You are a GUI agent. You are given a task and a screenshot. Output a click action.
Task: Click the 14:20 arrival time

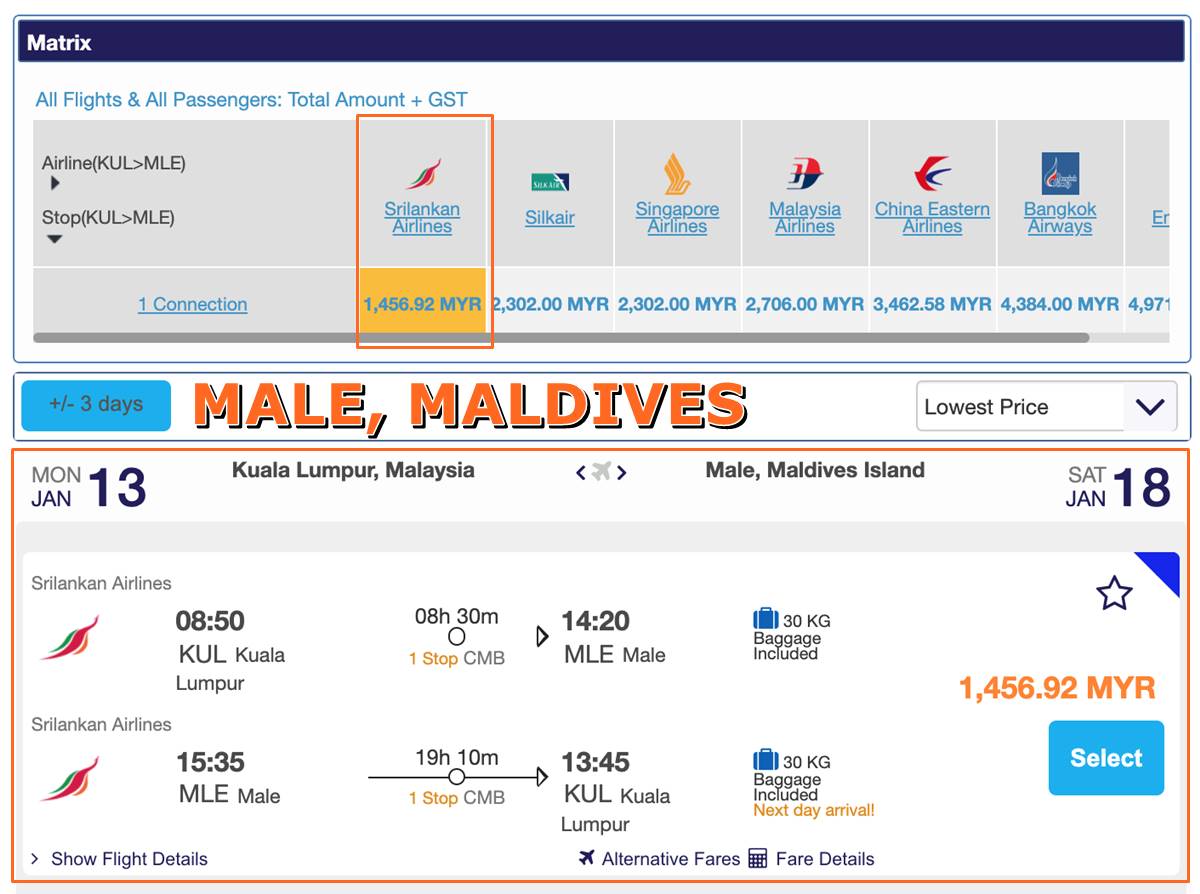click(x=596, y=621)
